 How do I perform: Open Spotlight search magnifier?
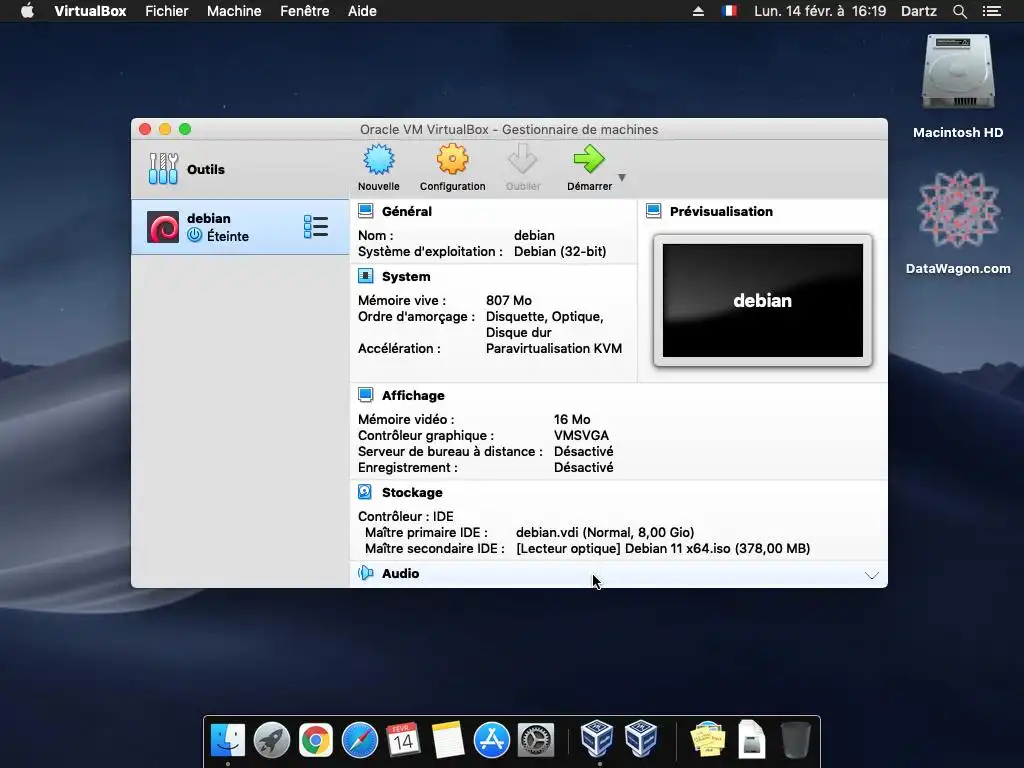[x=959, y=11]
